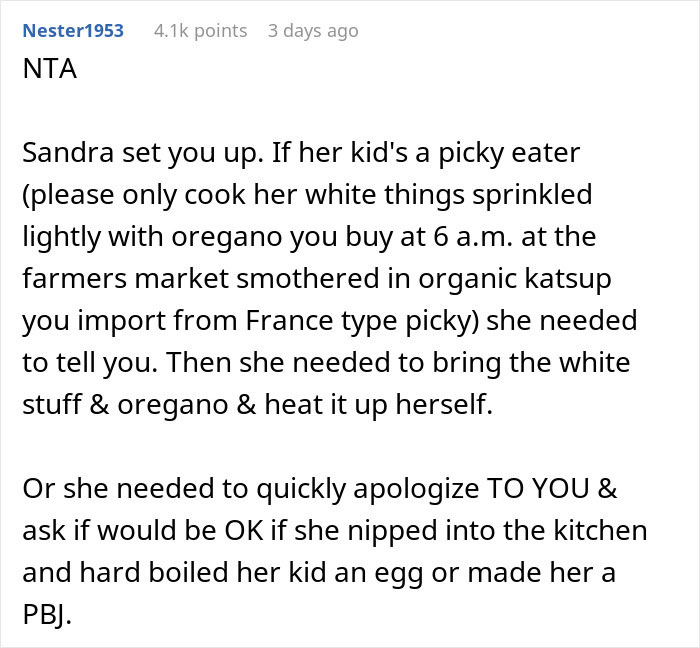
Task: Click the word "kitchen" in the last paragraph
Action: pos(600,530)
